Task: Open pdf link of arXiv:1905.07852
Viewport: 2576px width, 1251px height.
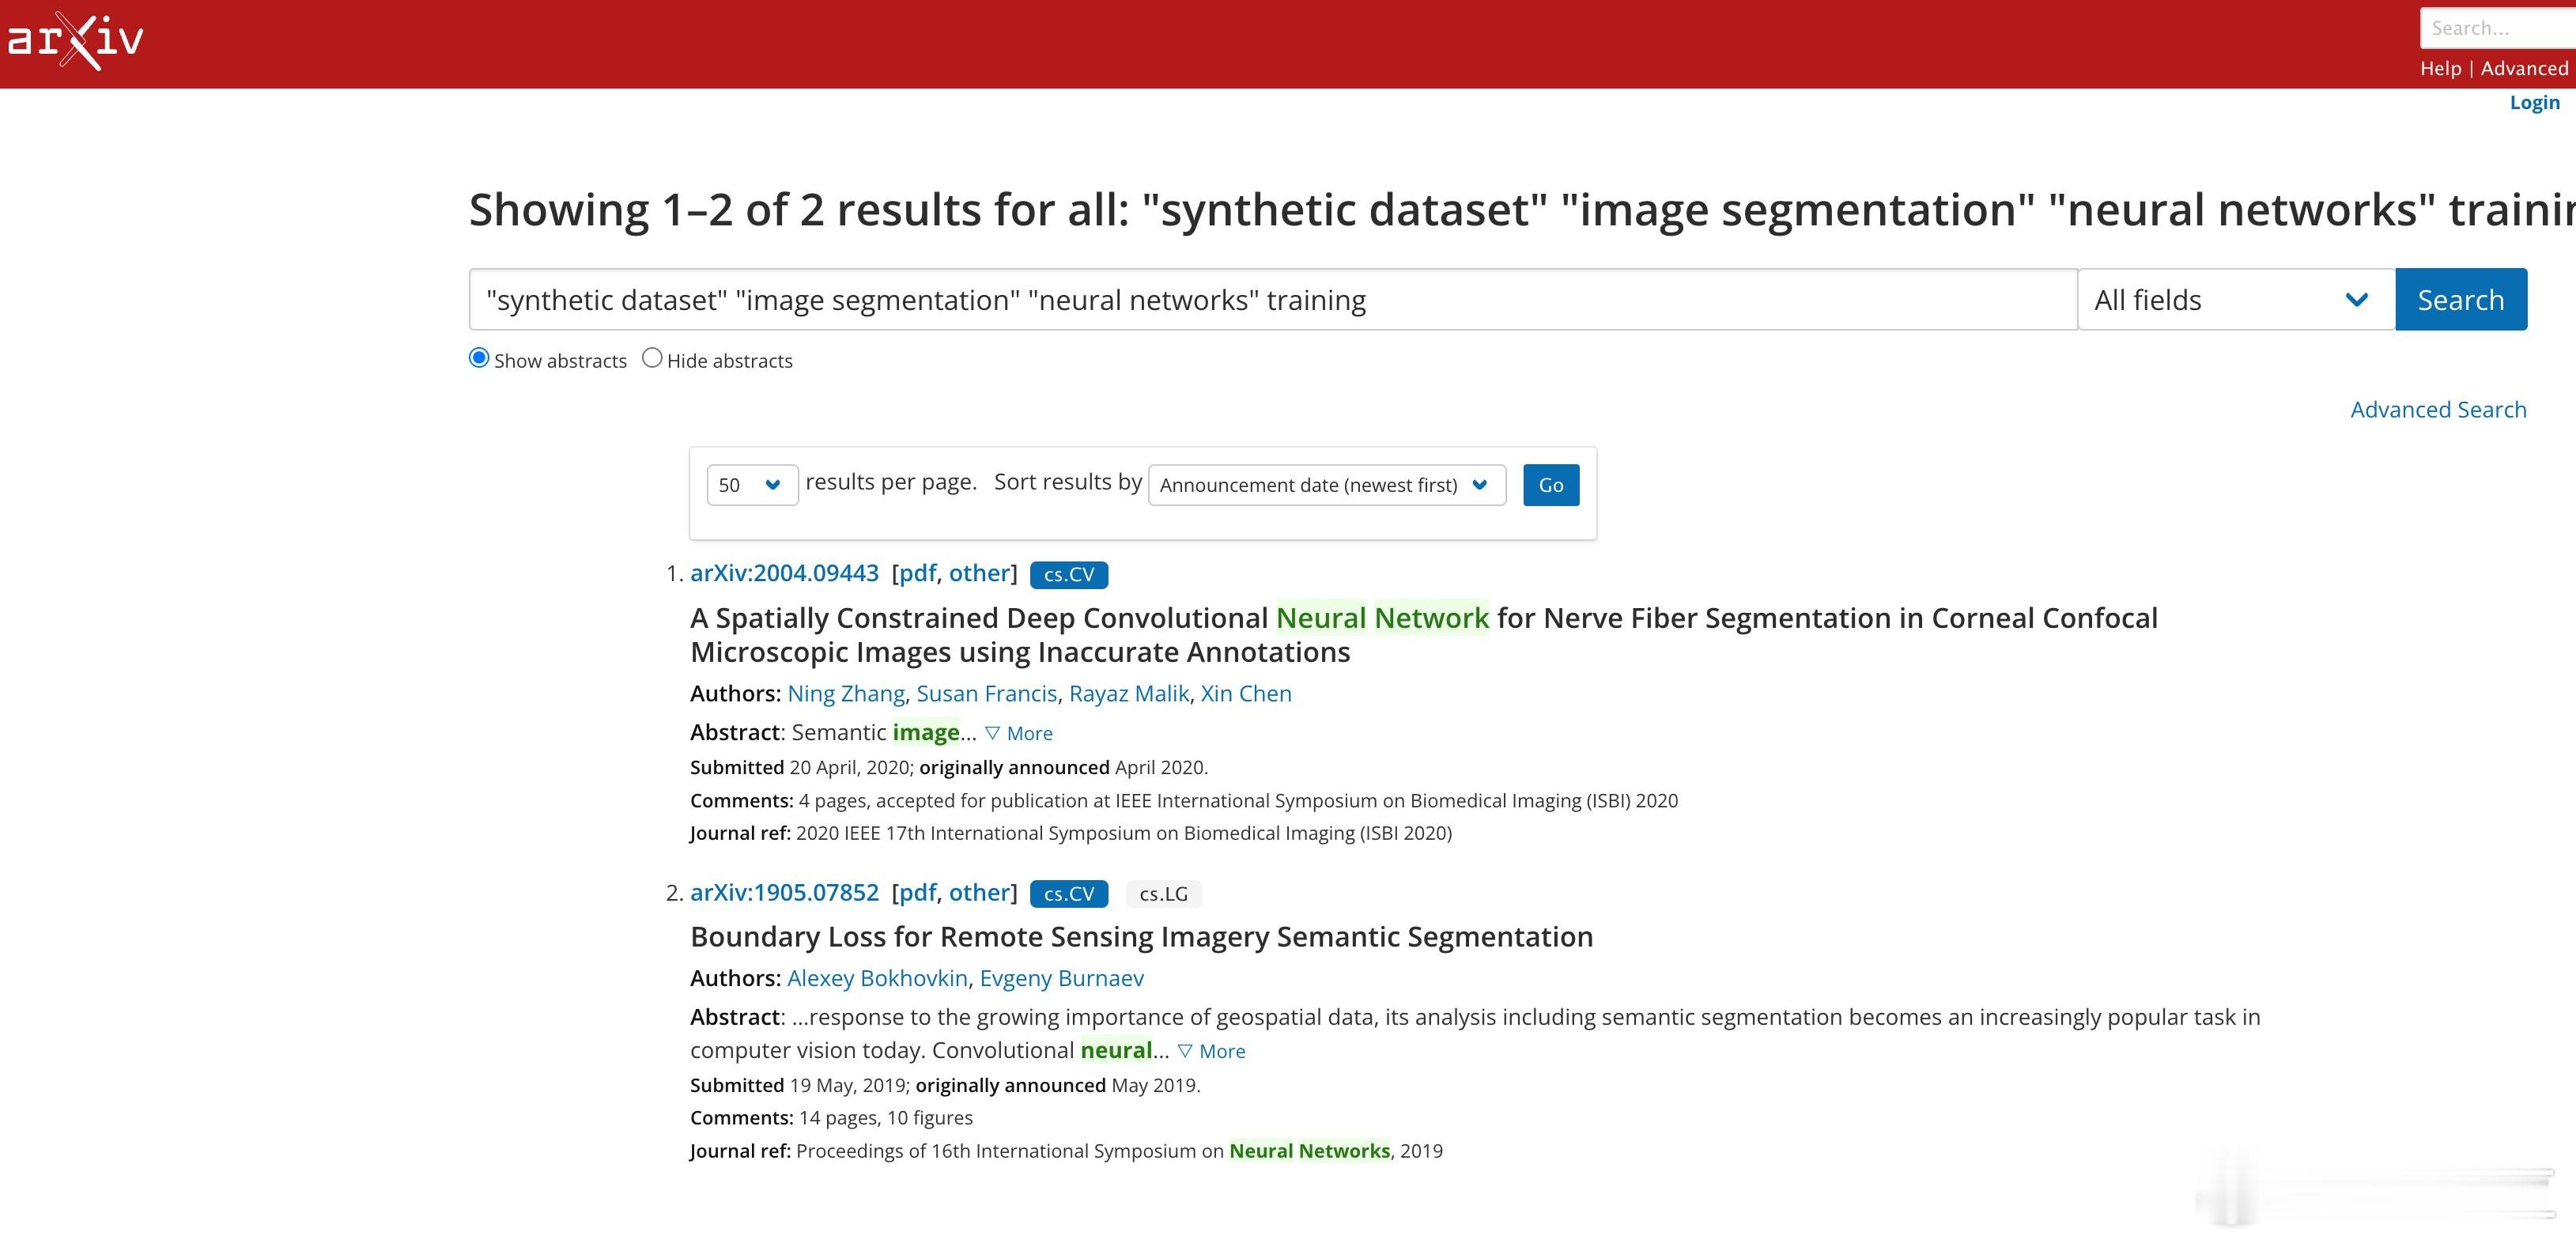Action: pos(918,892)
